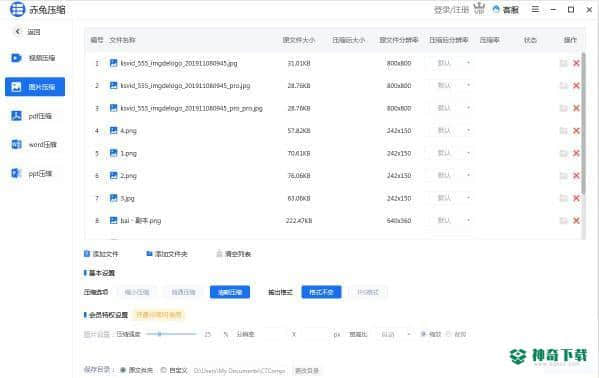Open folder icon for 3.jpg row
The height and width of the screenshot is (378, 599).
tap(564, 198)
